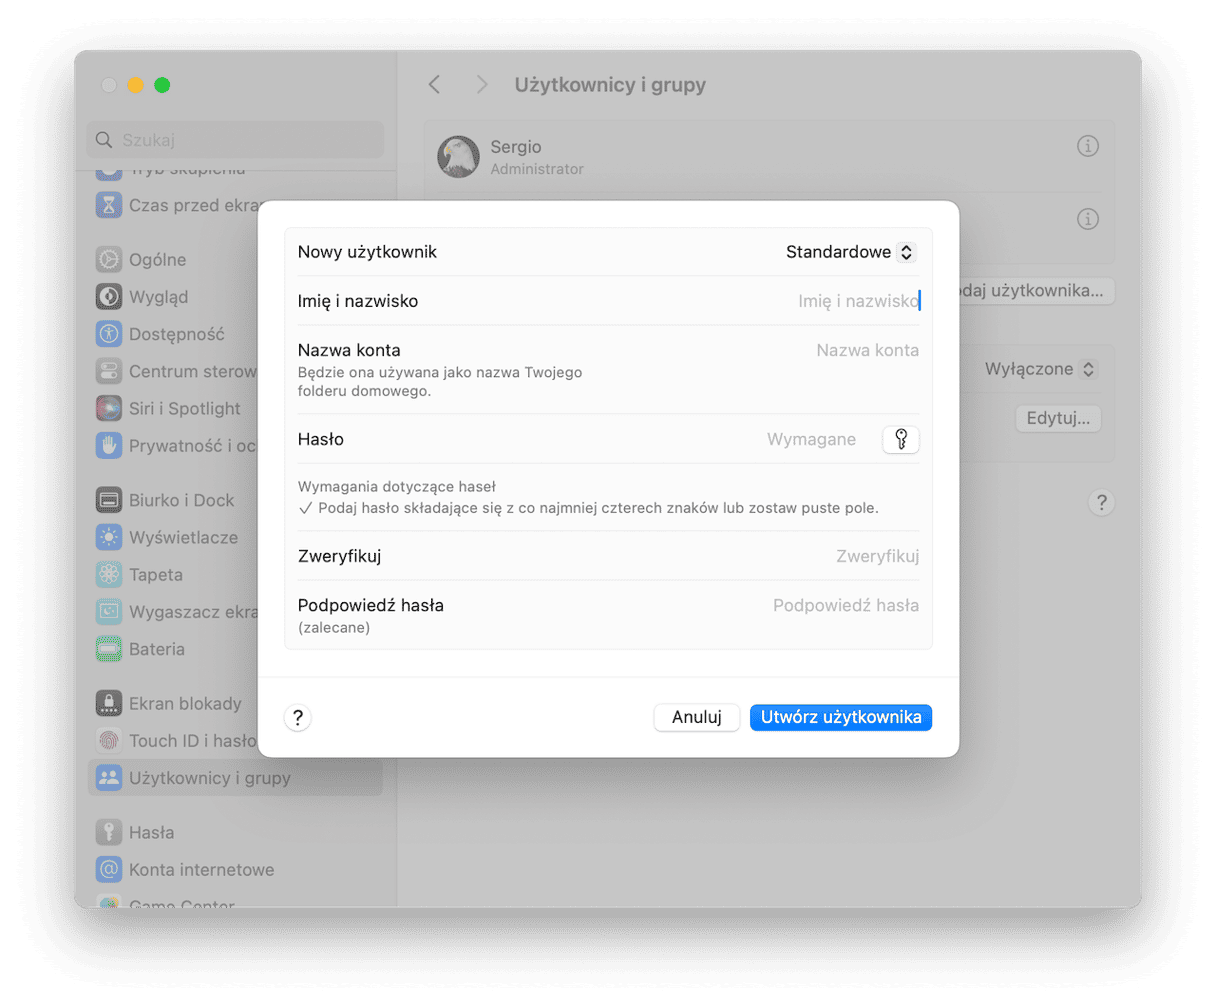The image size is (1216, 1006).
Task: Click the Wygaszacz ekranu icon
Action: pyautogui.click(x=109, y=611)
